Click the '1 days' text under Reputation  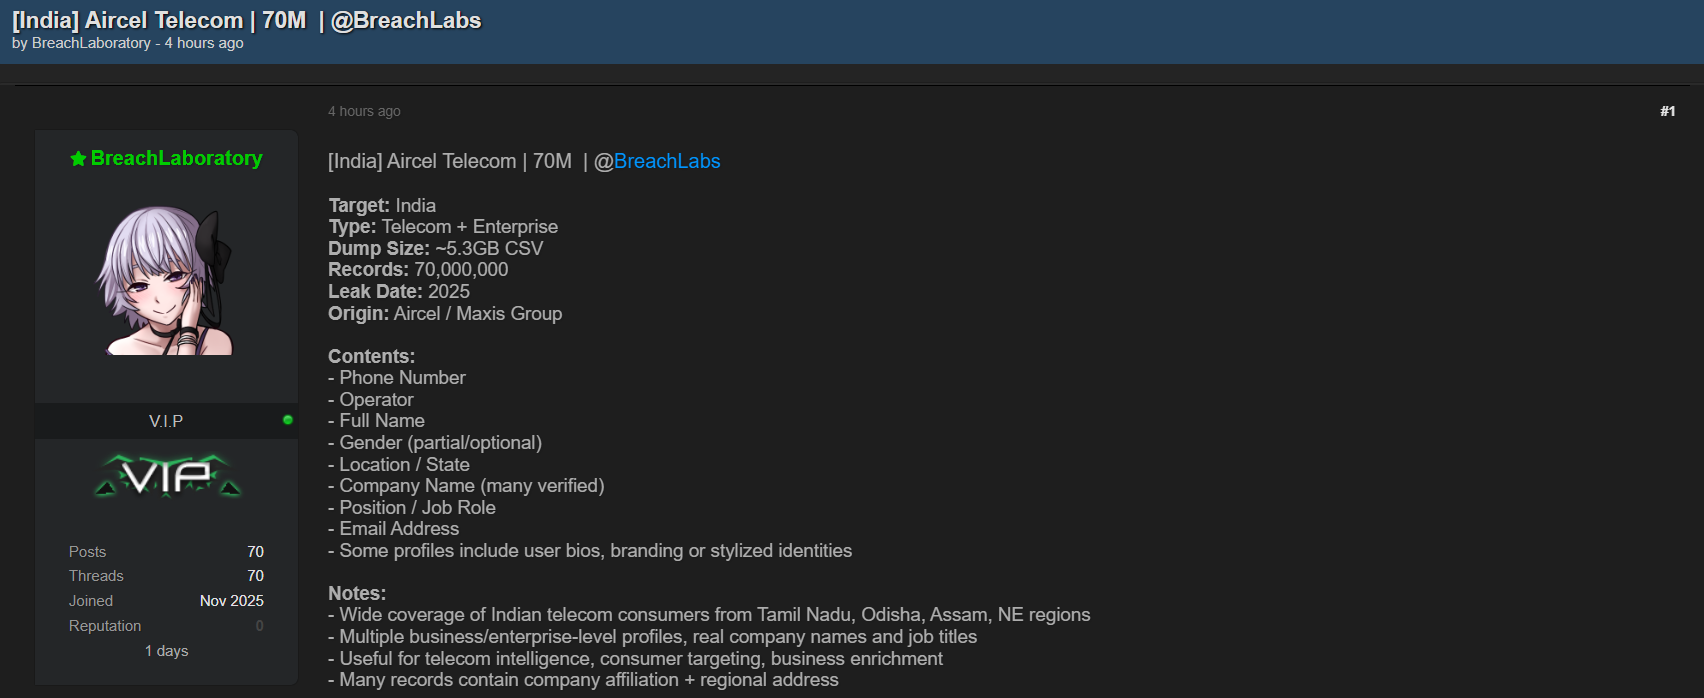(166, 651)
